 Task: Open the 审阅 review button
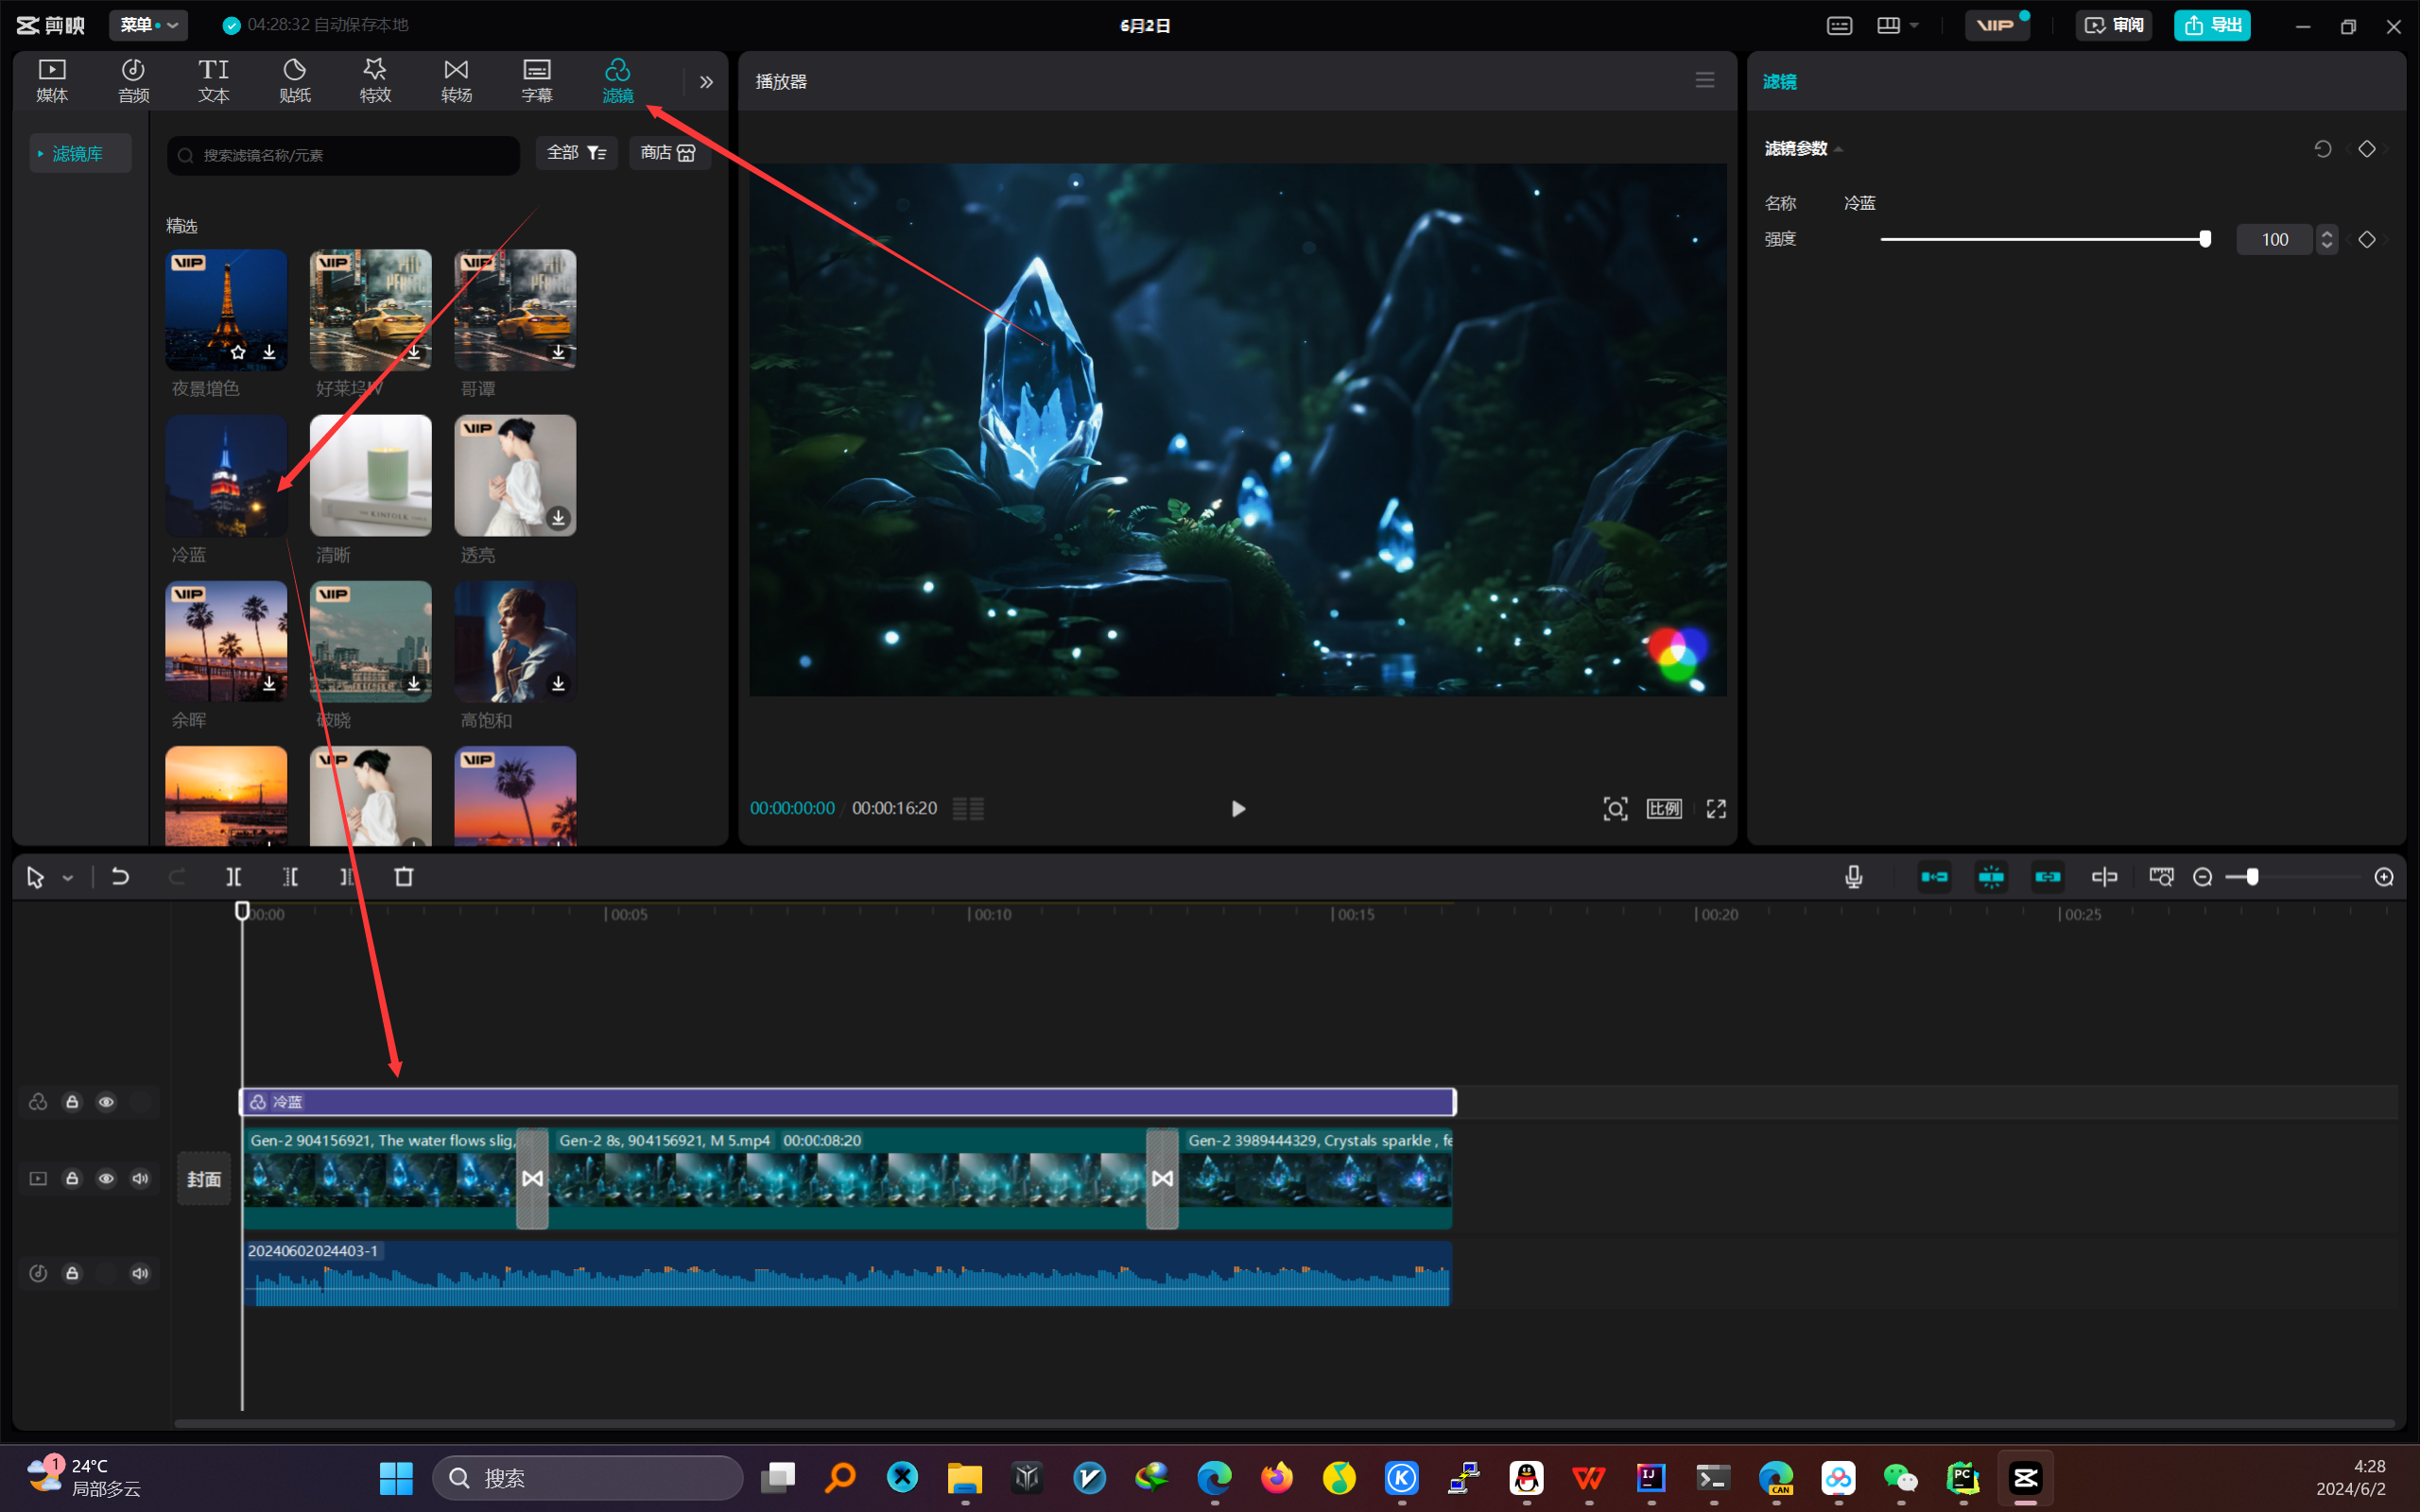2114,25
